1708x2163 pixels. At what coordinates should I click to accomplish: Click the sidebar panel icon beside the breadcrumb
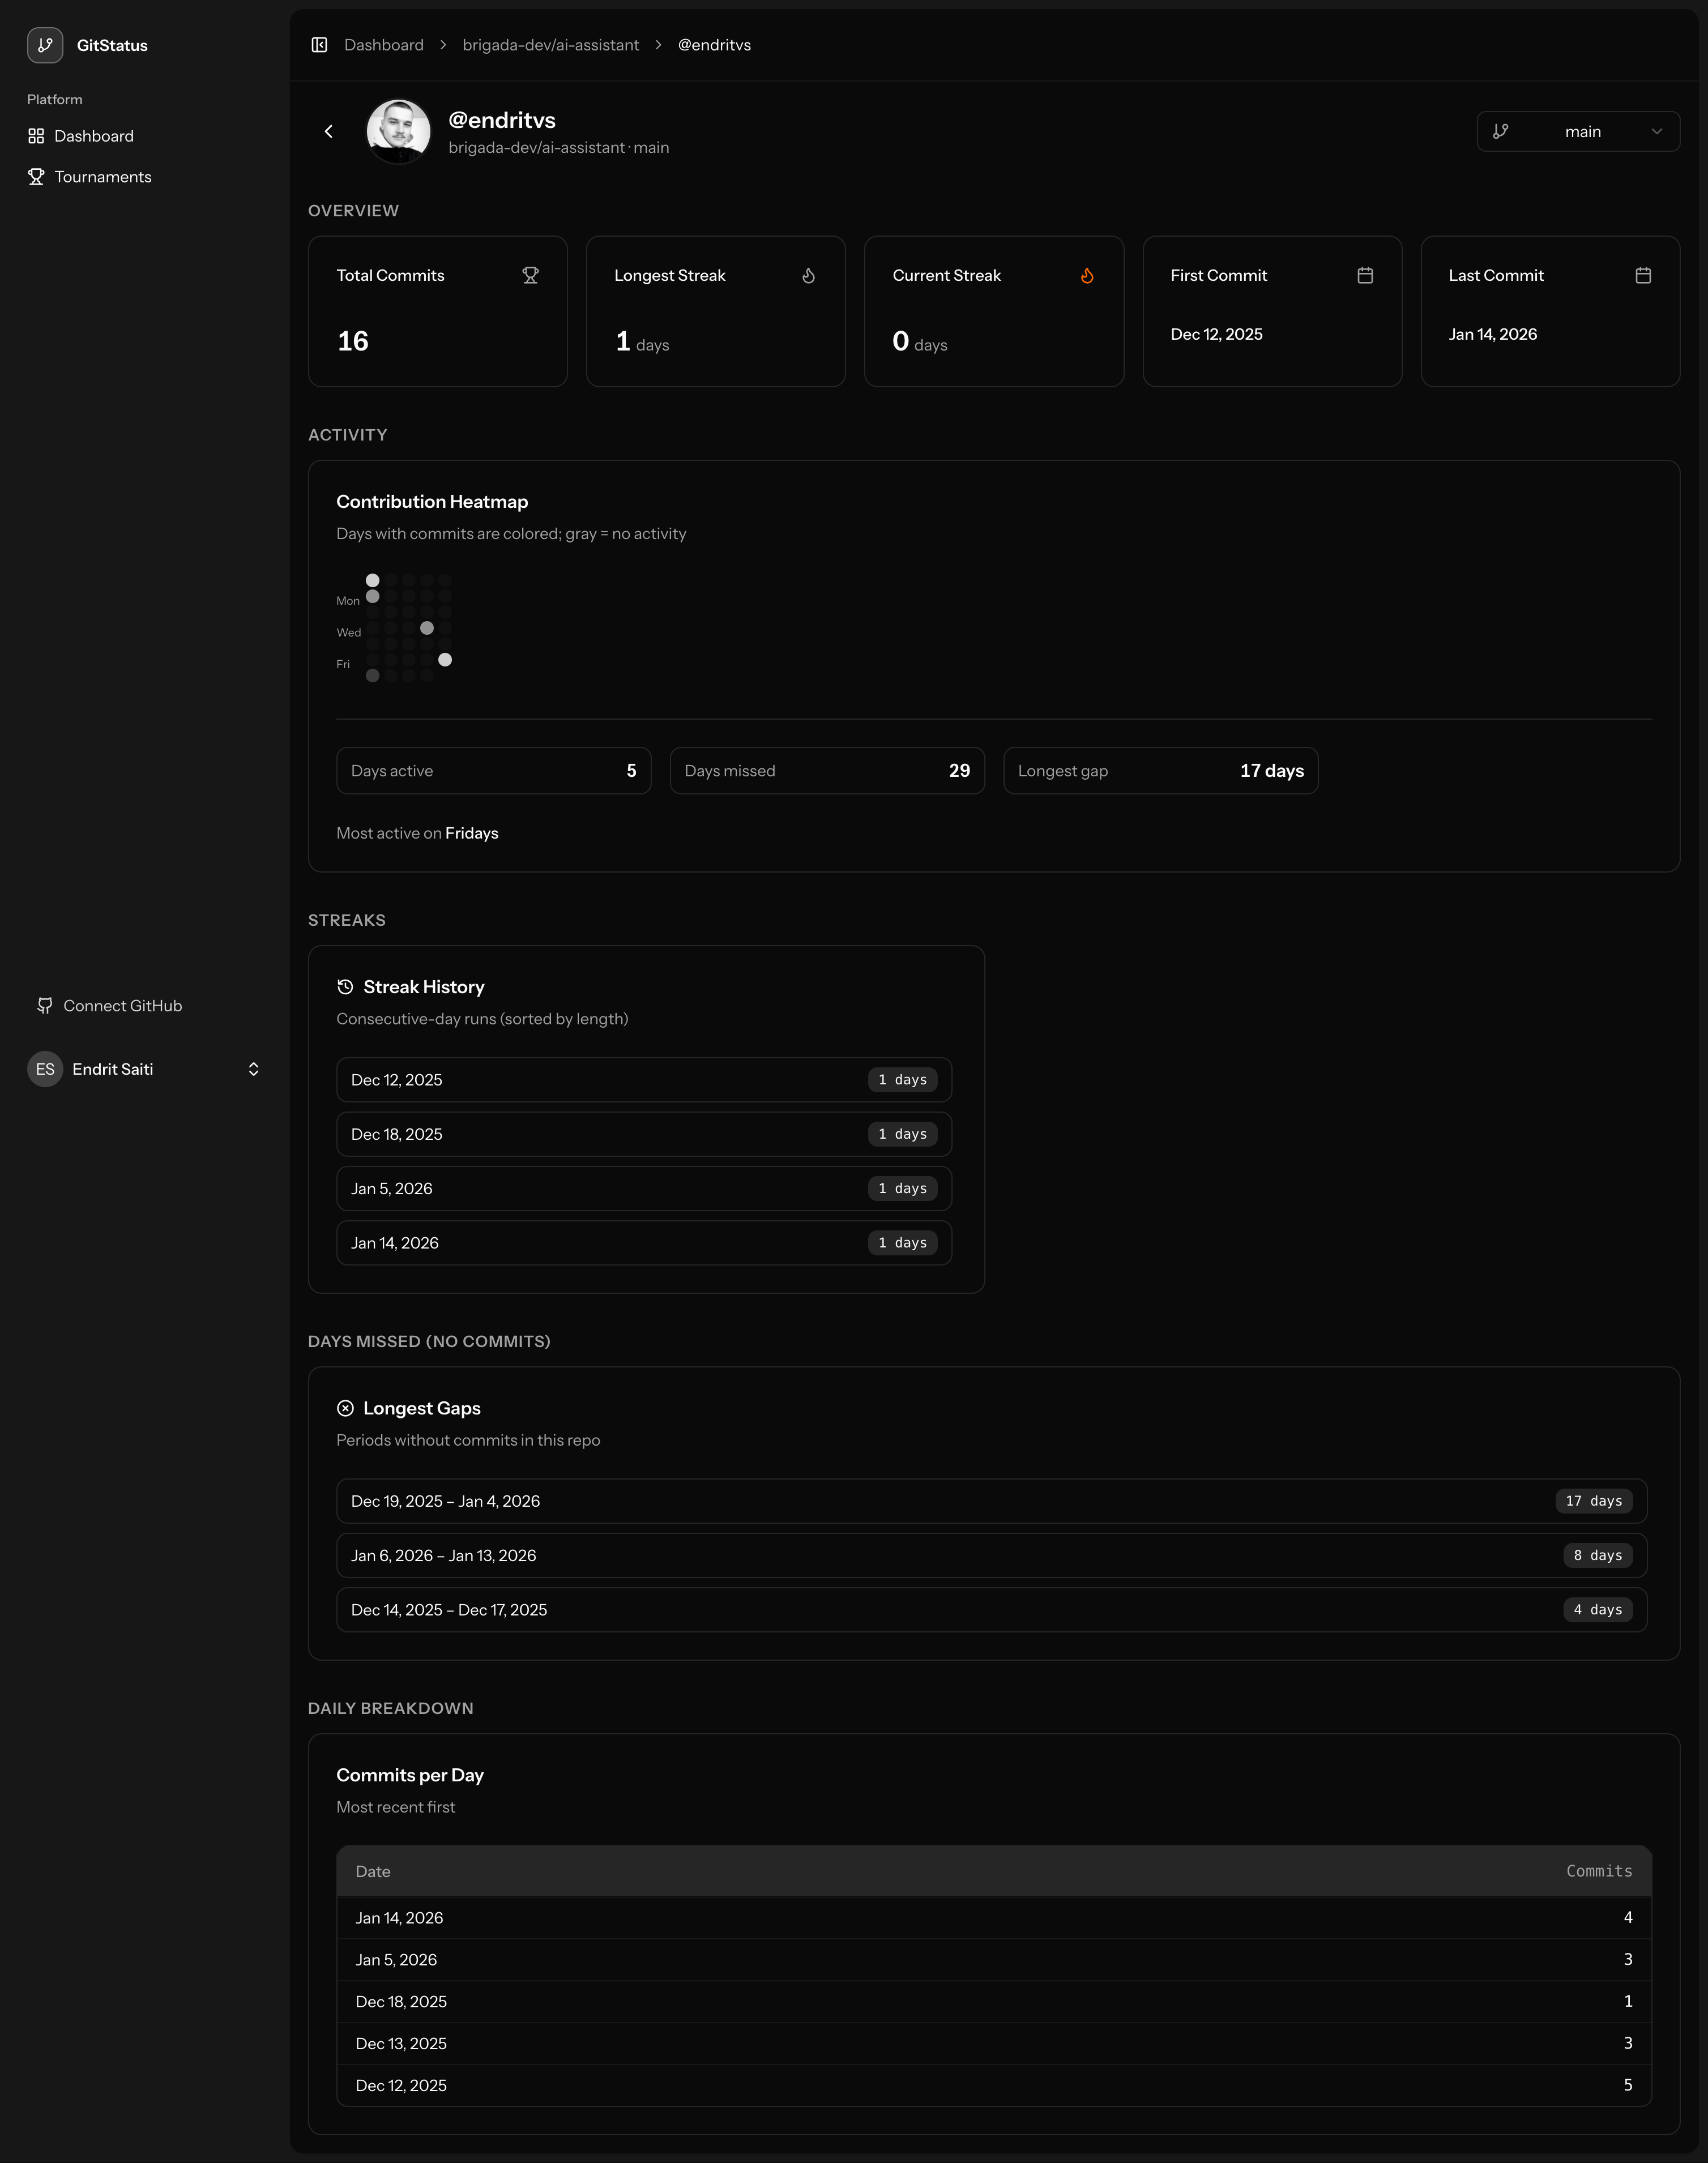coord(320,45)
